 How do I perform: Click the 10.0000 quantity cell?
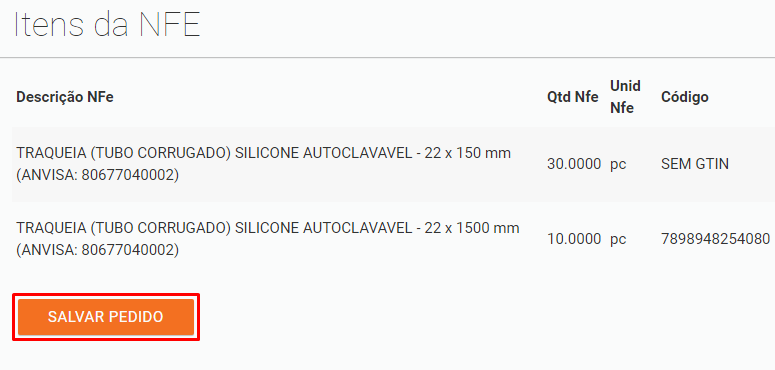click(x=574, y=240)
